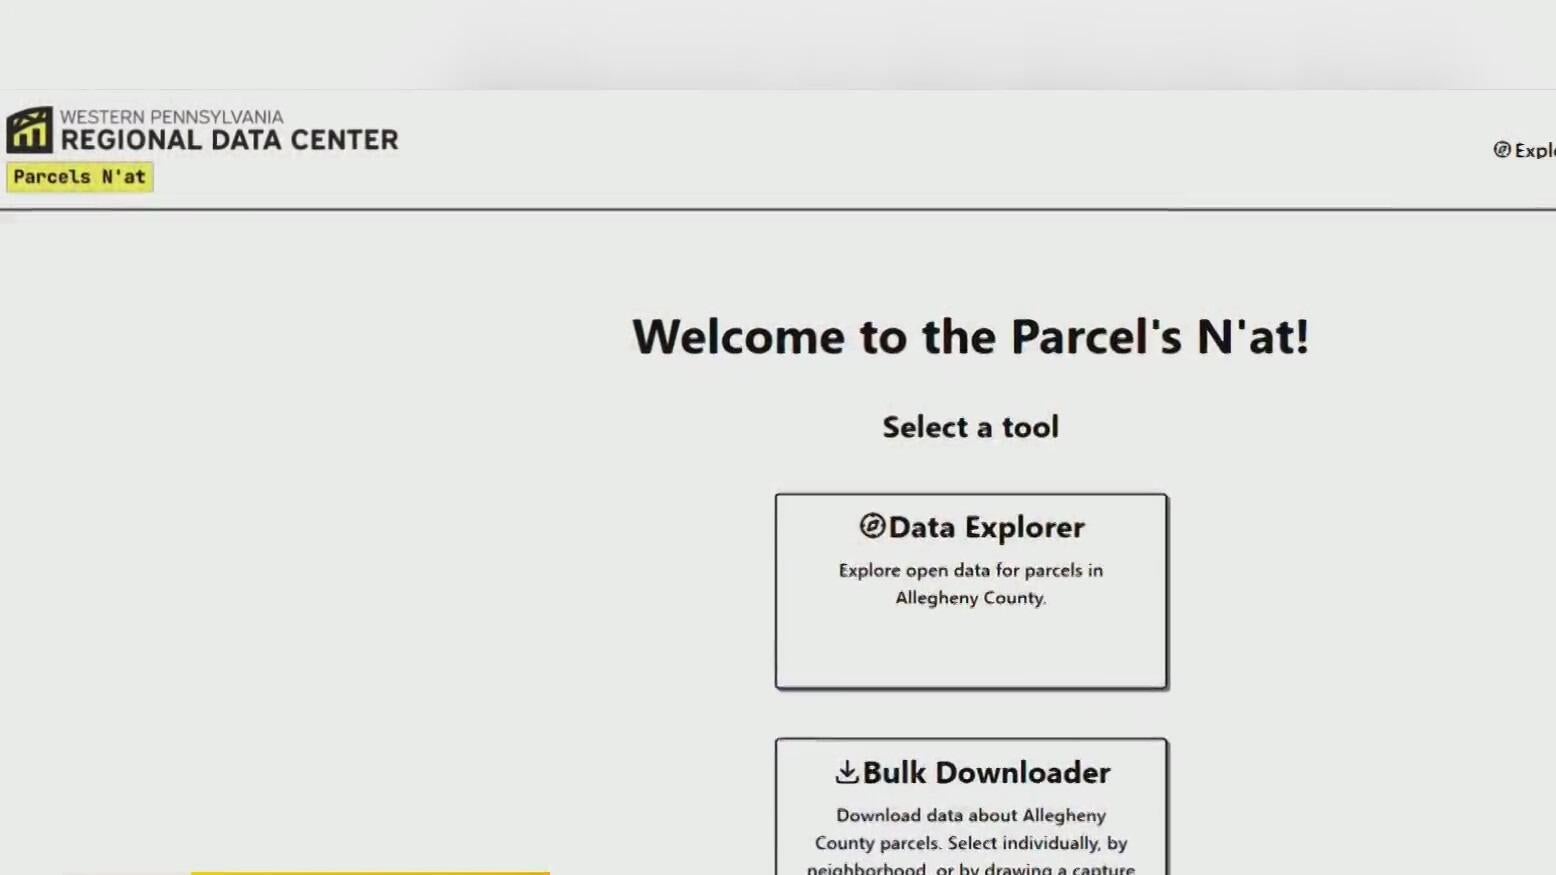The width and height of the screenshot is (1556, 875).
Task: Click the WPRDC building logo icon
Action: pos(29,130)
